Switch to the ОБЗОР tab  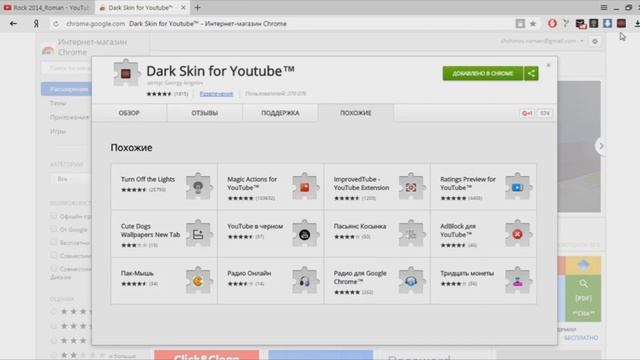click(x=129, y=113)
